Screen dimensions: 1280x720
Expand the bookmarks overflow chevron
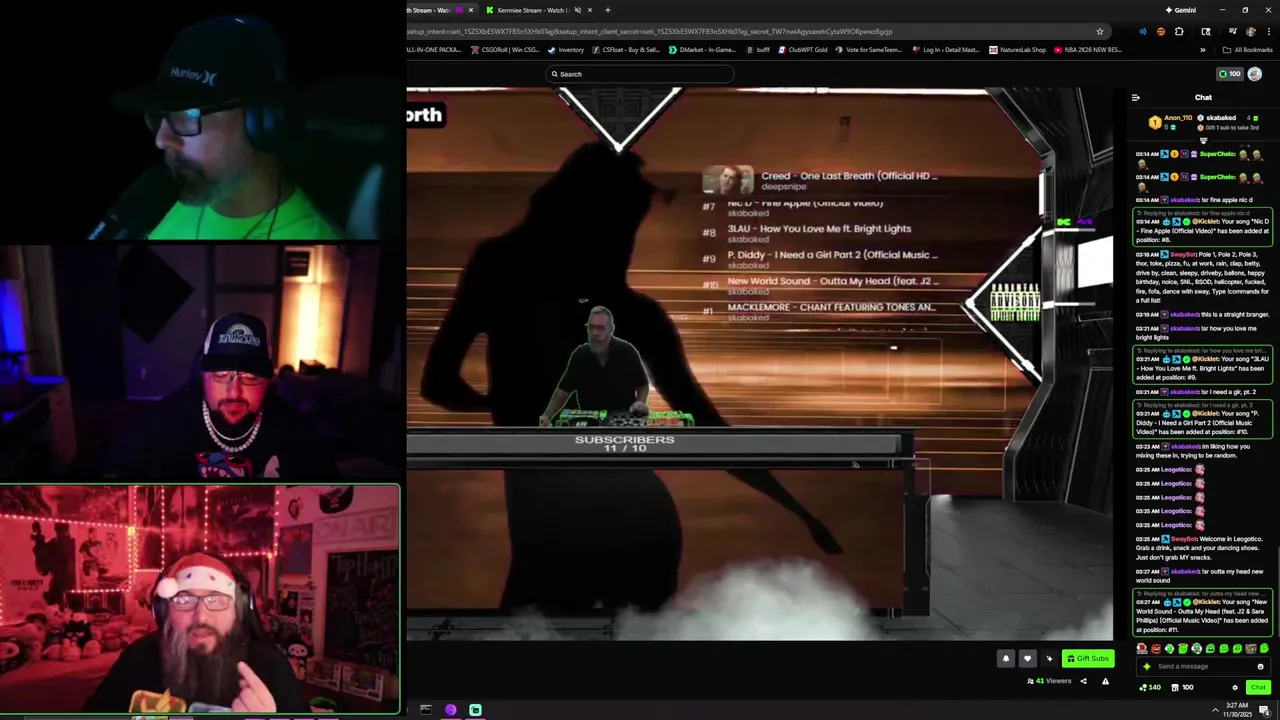[1203, 50]
